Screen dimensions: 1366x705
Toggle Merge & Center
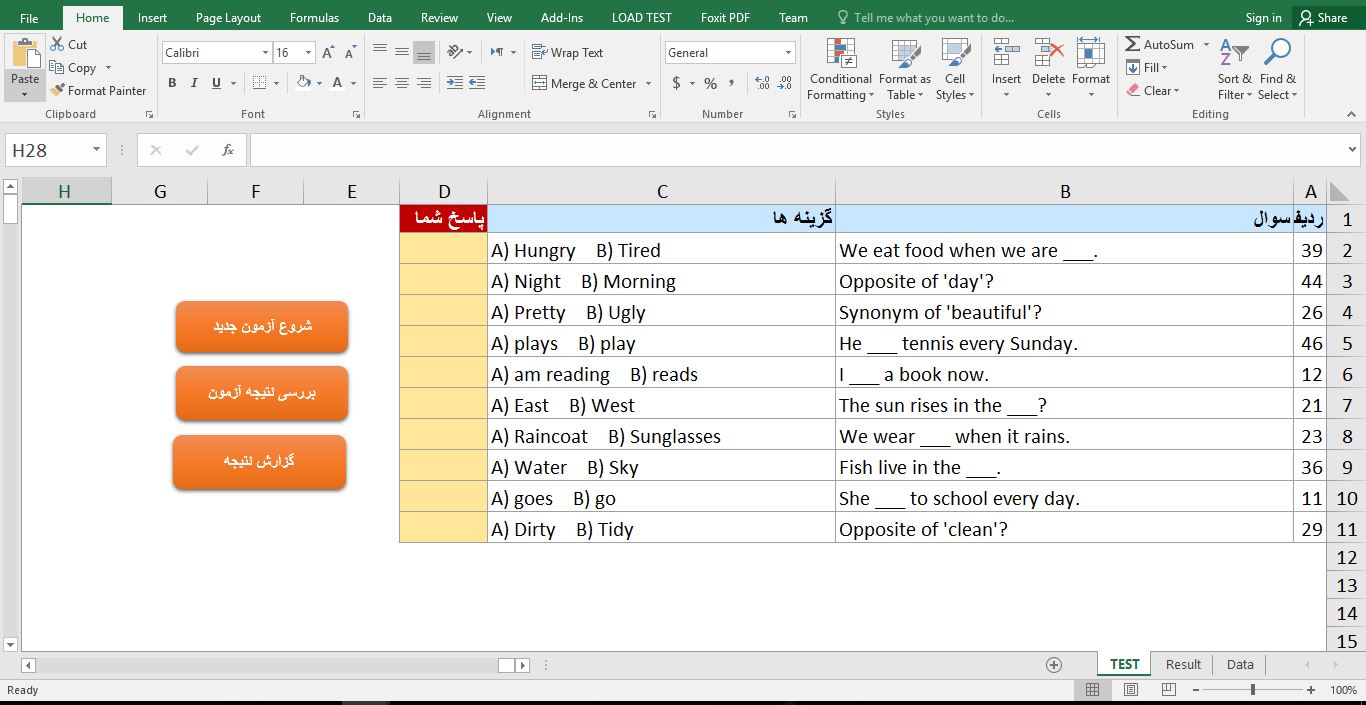[x=584, y=83]
